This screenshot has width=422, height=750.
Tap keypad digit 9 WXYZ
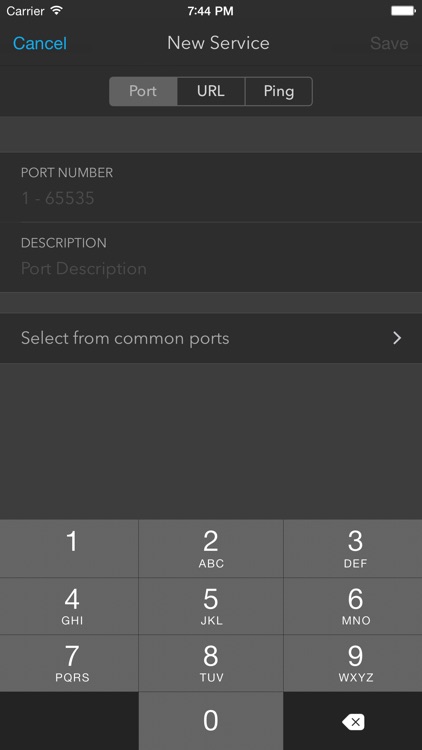(x=353, y=663)
